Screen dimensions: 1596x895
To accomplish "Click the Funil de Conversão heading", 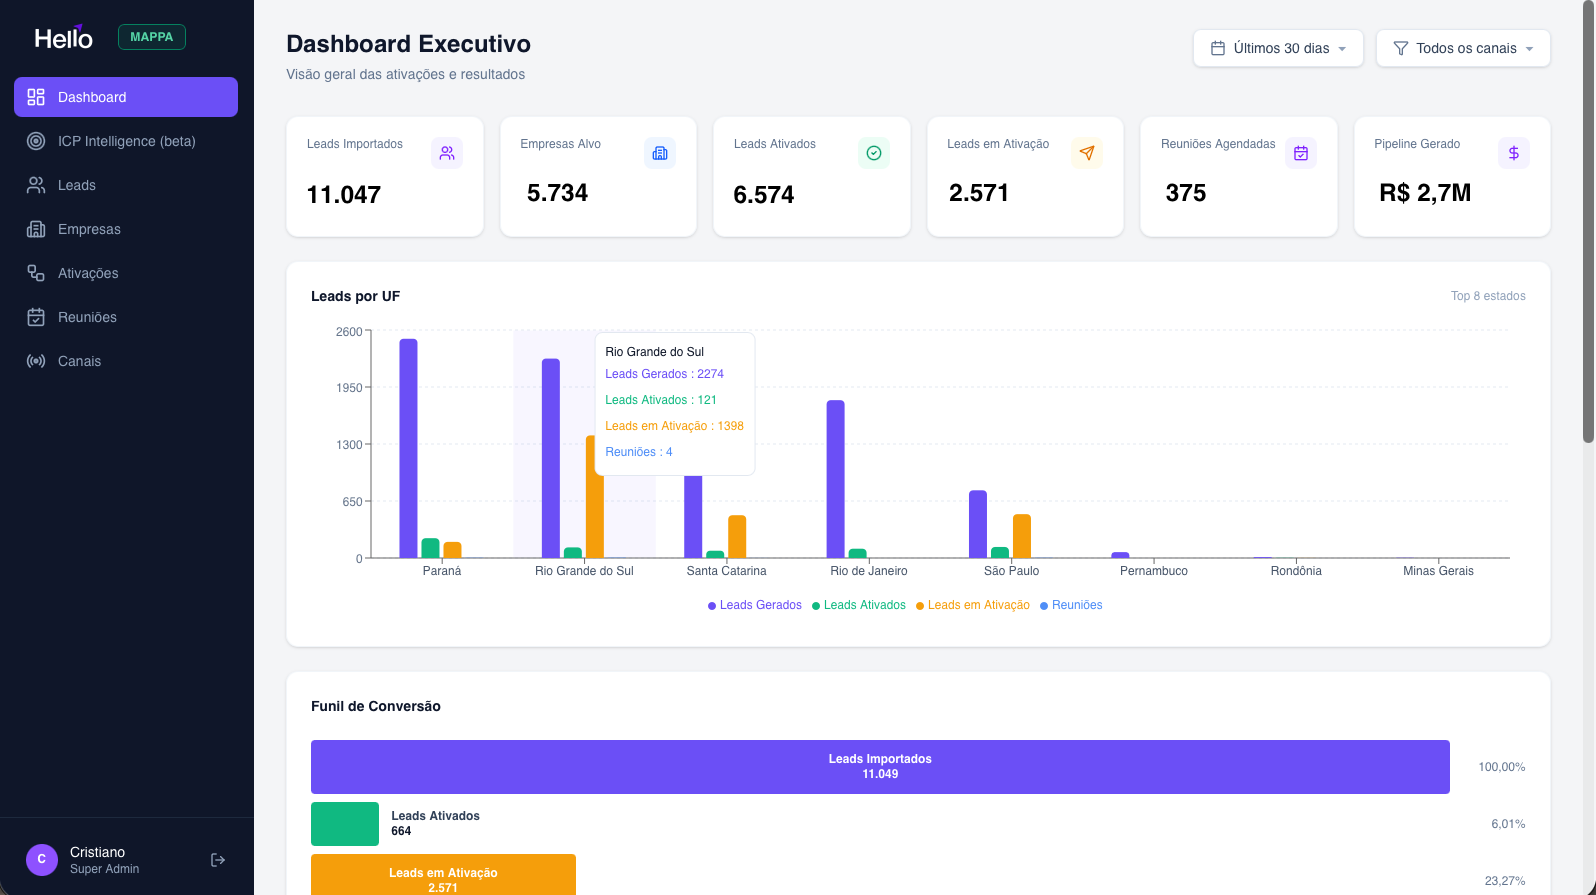I will (x=376, y=706).
